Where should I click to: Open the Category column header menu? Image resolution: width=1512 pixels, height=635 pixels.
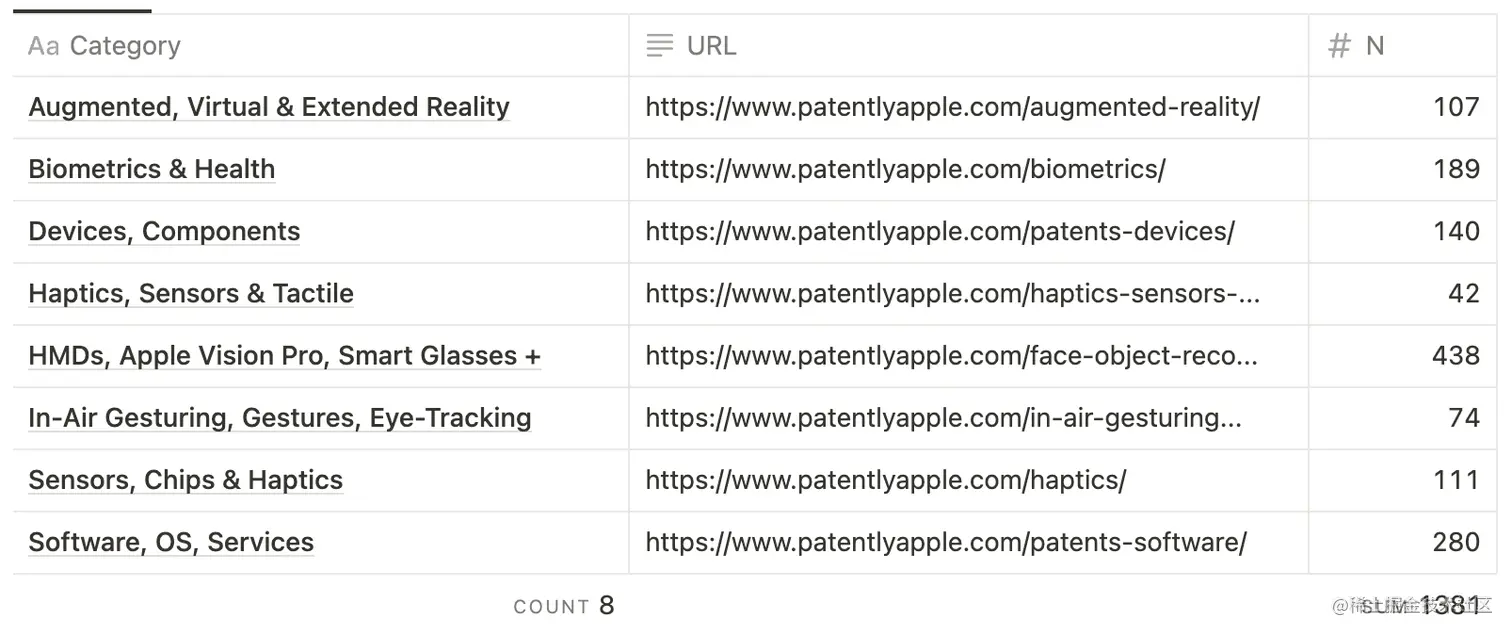click(125, 46)
